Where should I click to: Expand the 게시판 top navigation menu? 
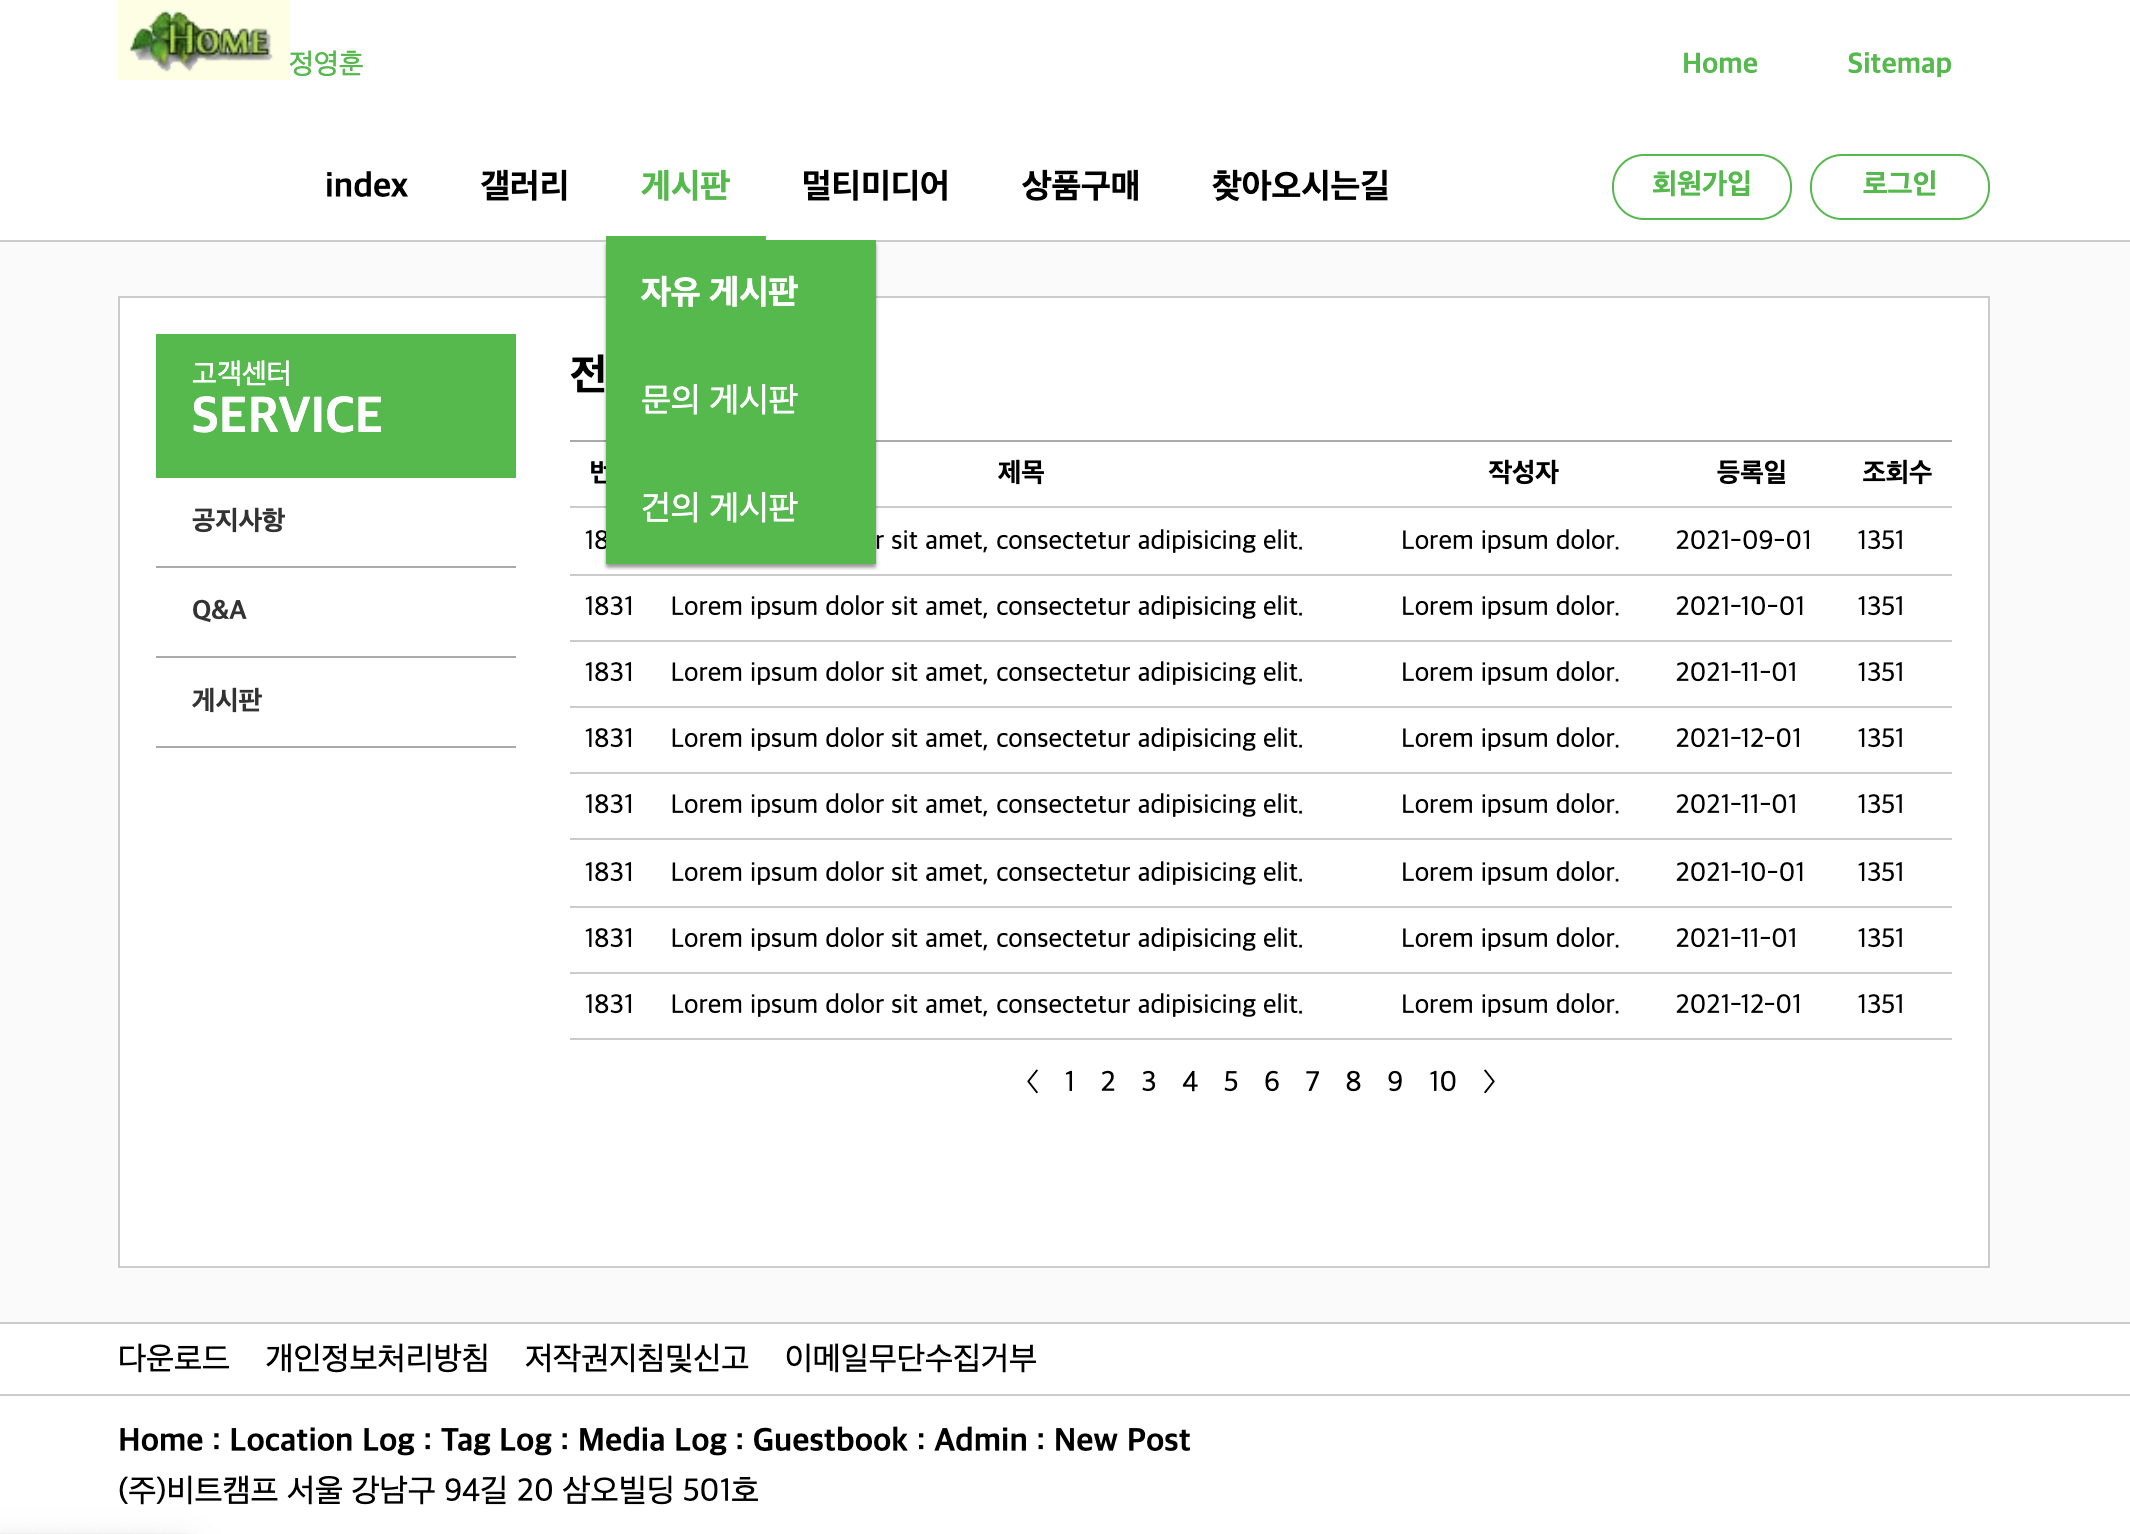685,185
